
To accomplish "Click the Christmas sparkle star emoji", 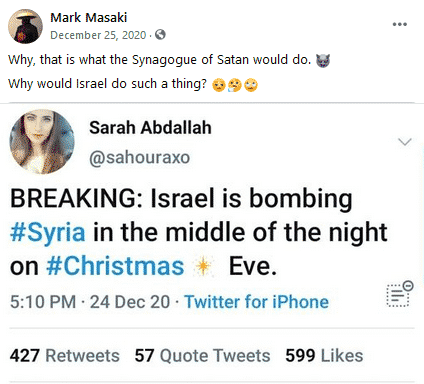I will (x=203, y=266).
